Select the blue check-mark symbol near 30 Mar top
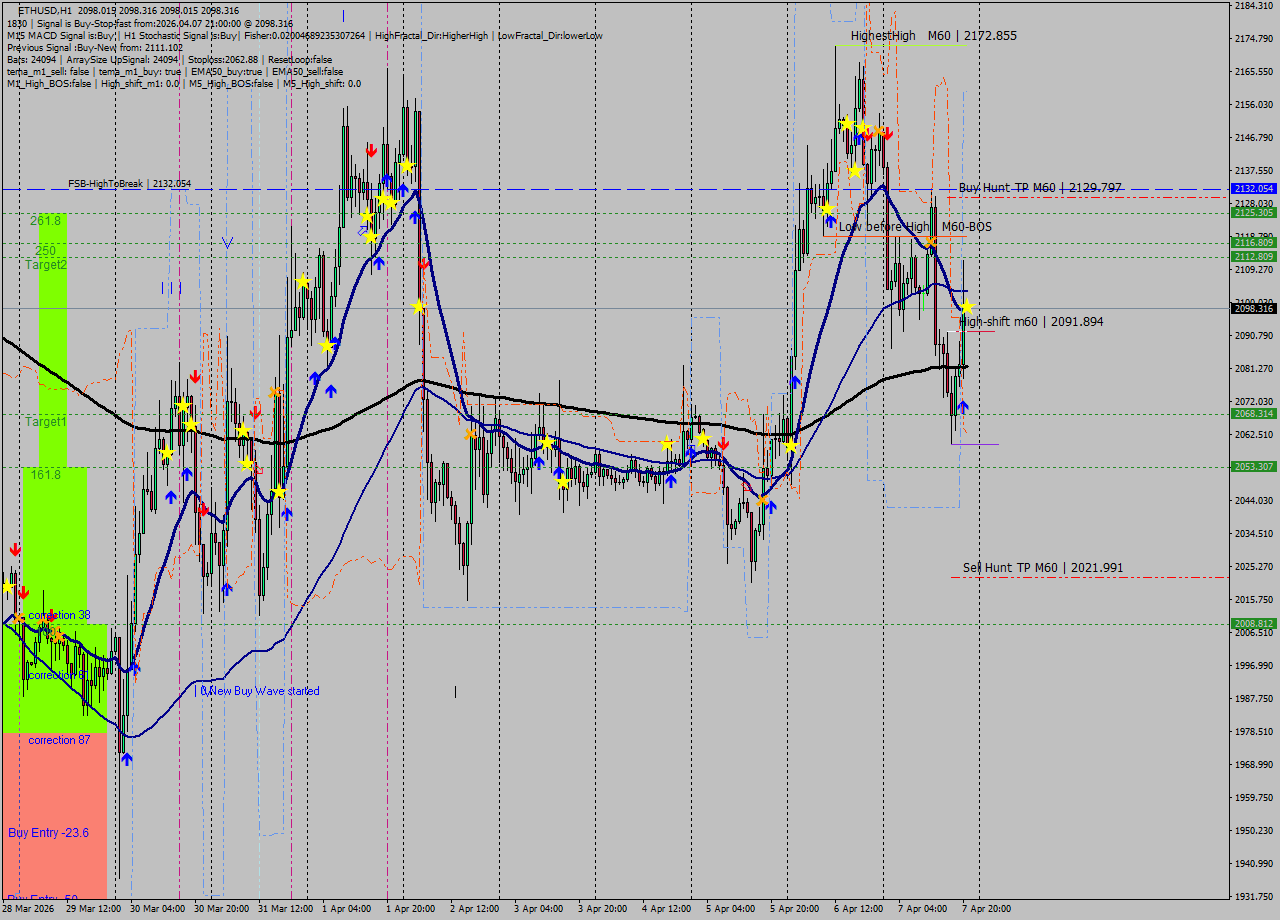The image size is (1280, 920). coord(228,241)
